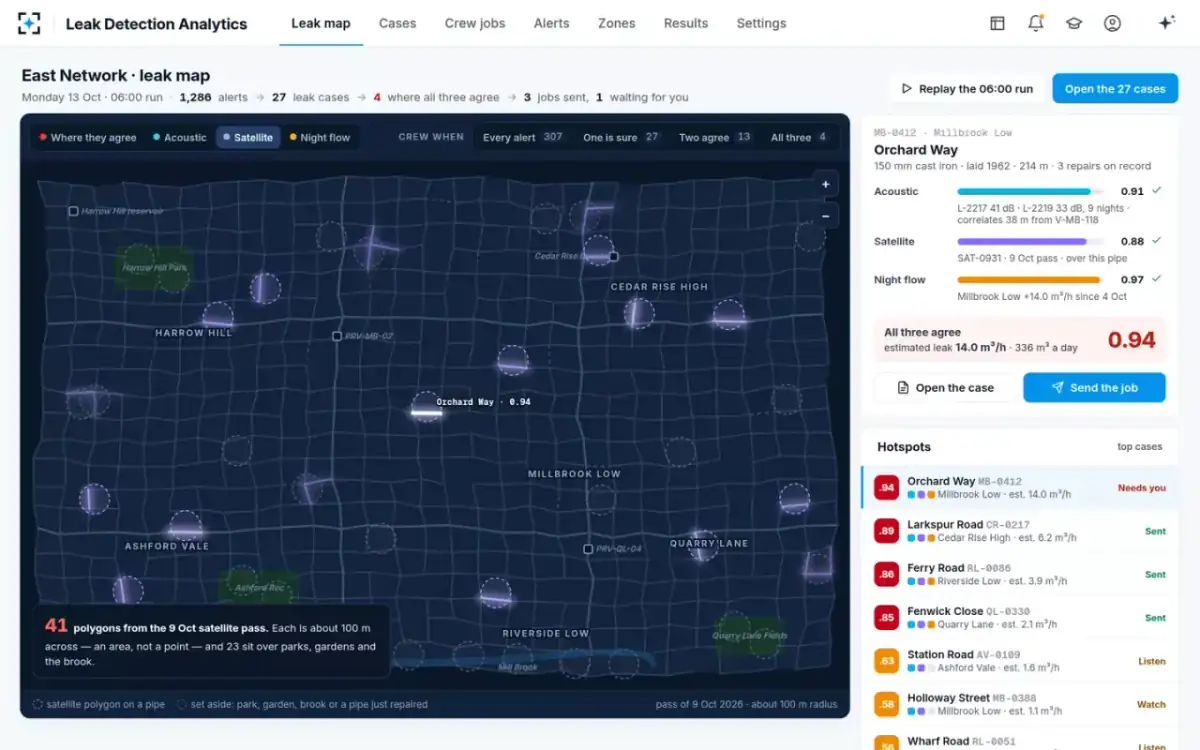Select the Orchard Way MB-0412 hotspot row
The image size is (1200, 750).
pos(1020,488)
